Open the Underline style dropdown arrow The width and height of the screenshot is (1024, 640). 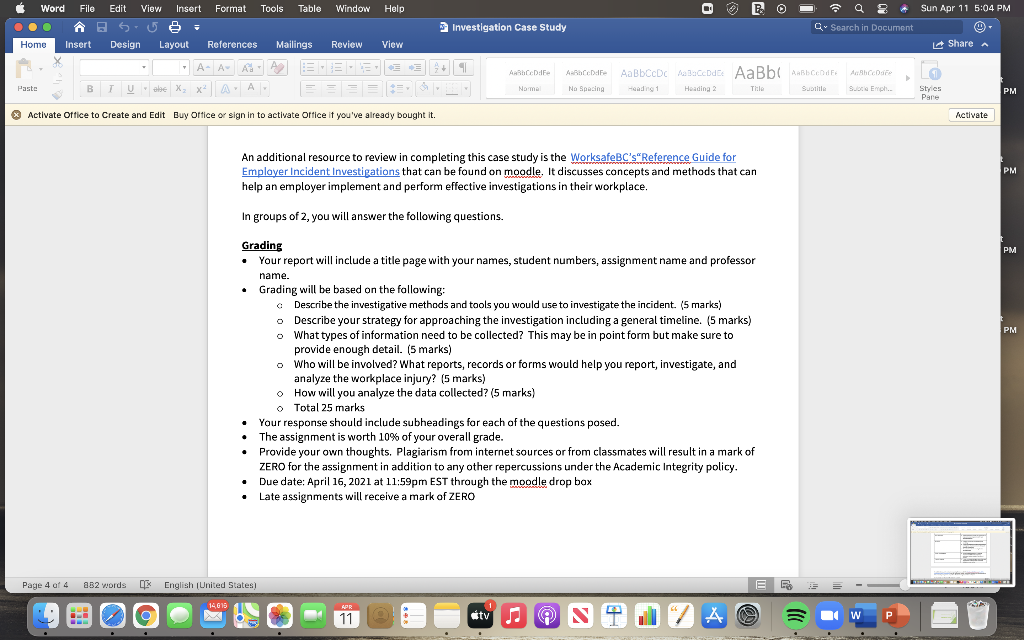[x=145, y=89]
